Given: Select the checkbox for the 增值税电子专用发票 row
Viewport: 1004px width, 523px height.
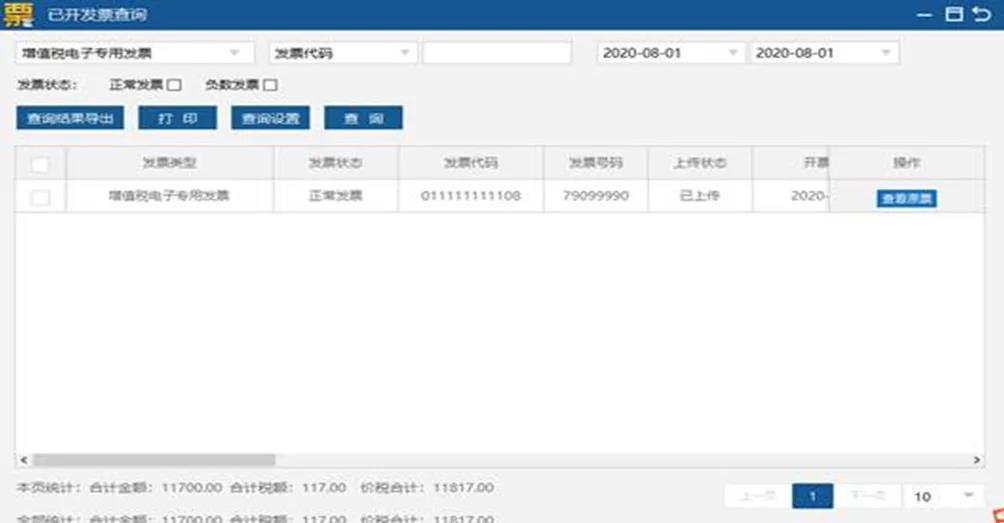Looking at the screenshot, I should [40, 197].
